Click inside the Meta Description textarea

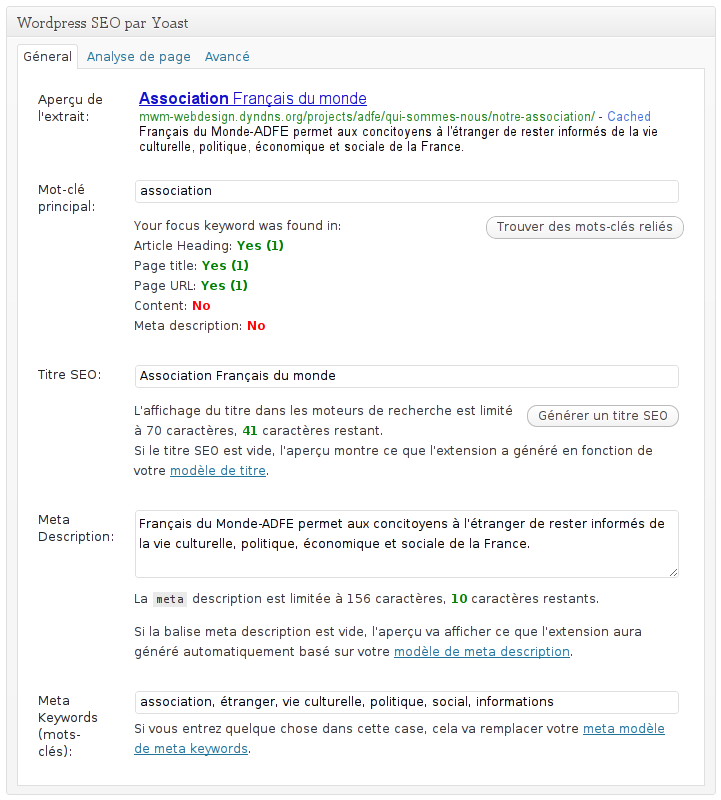click(x=406, y=543)
